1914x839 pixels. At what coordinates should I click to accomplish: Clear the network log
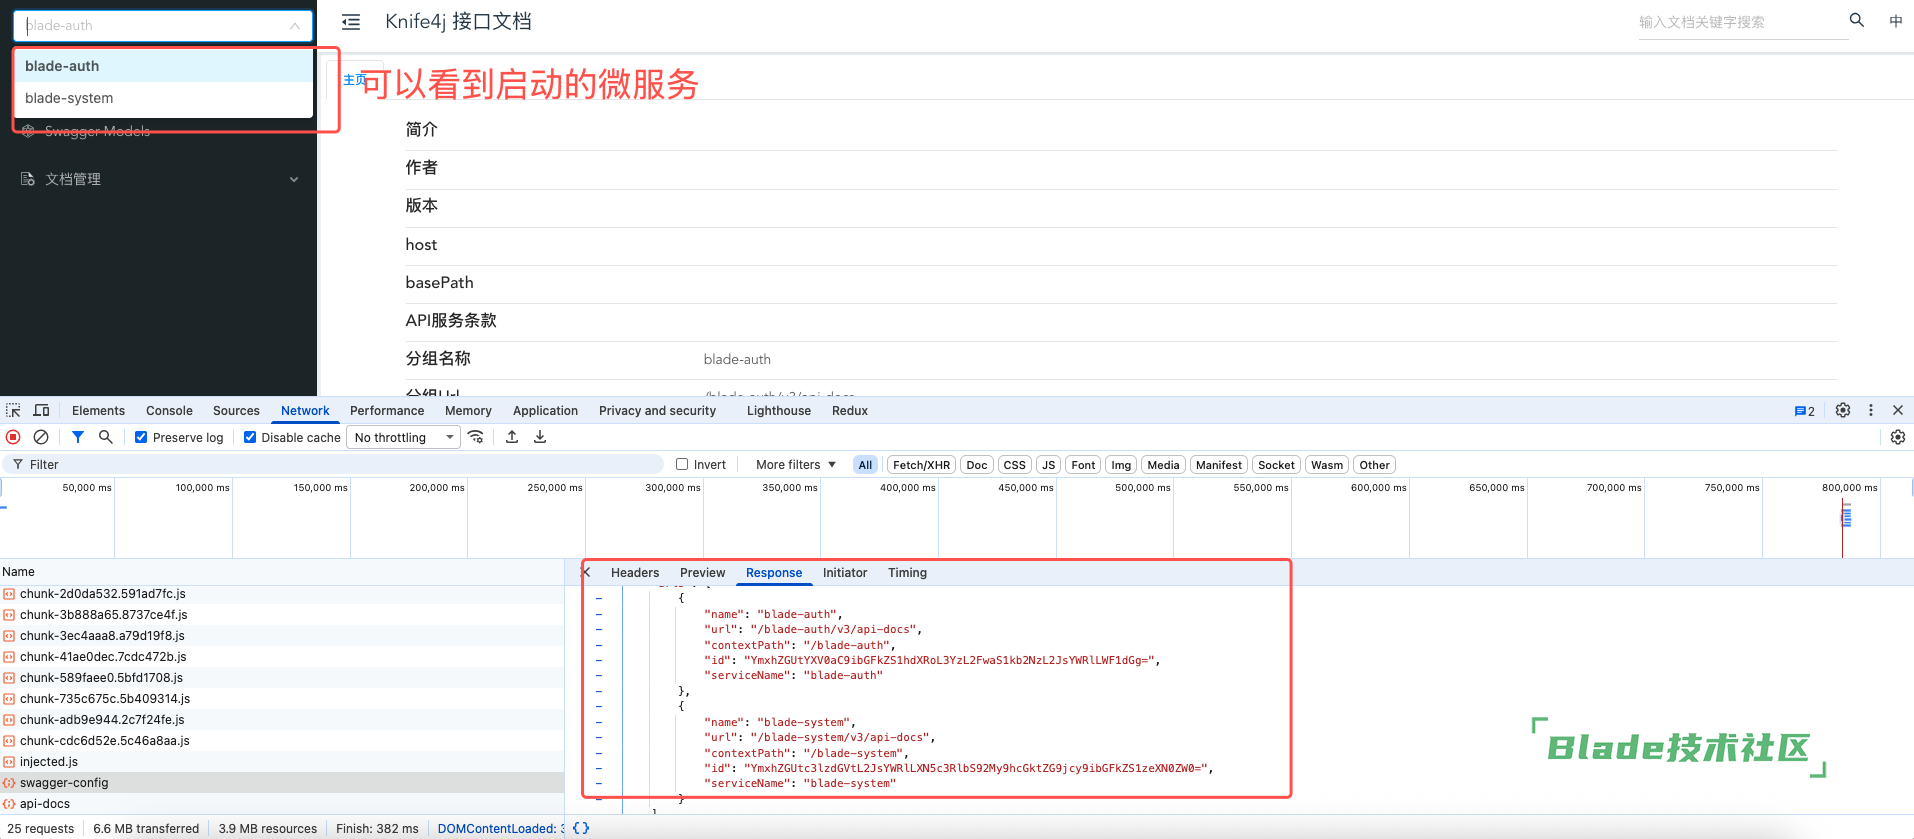(x=41, y=437)
